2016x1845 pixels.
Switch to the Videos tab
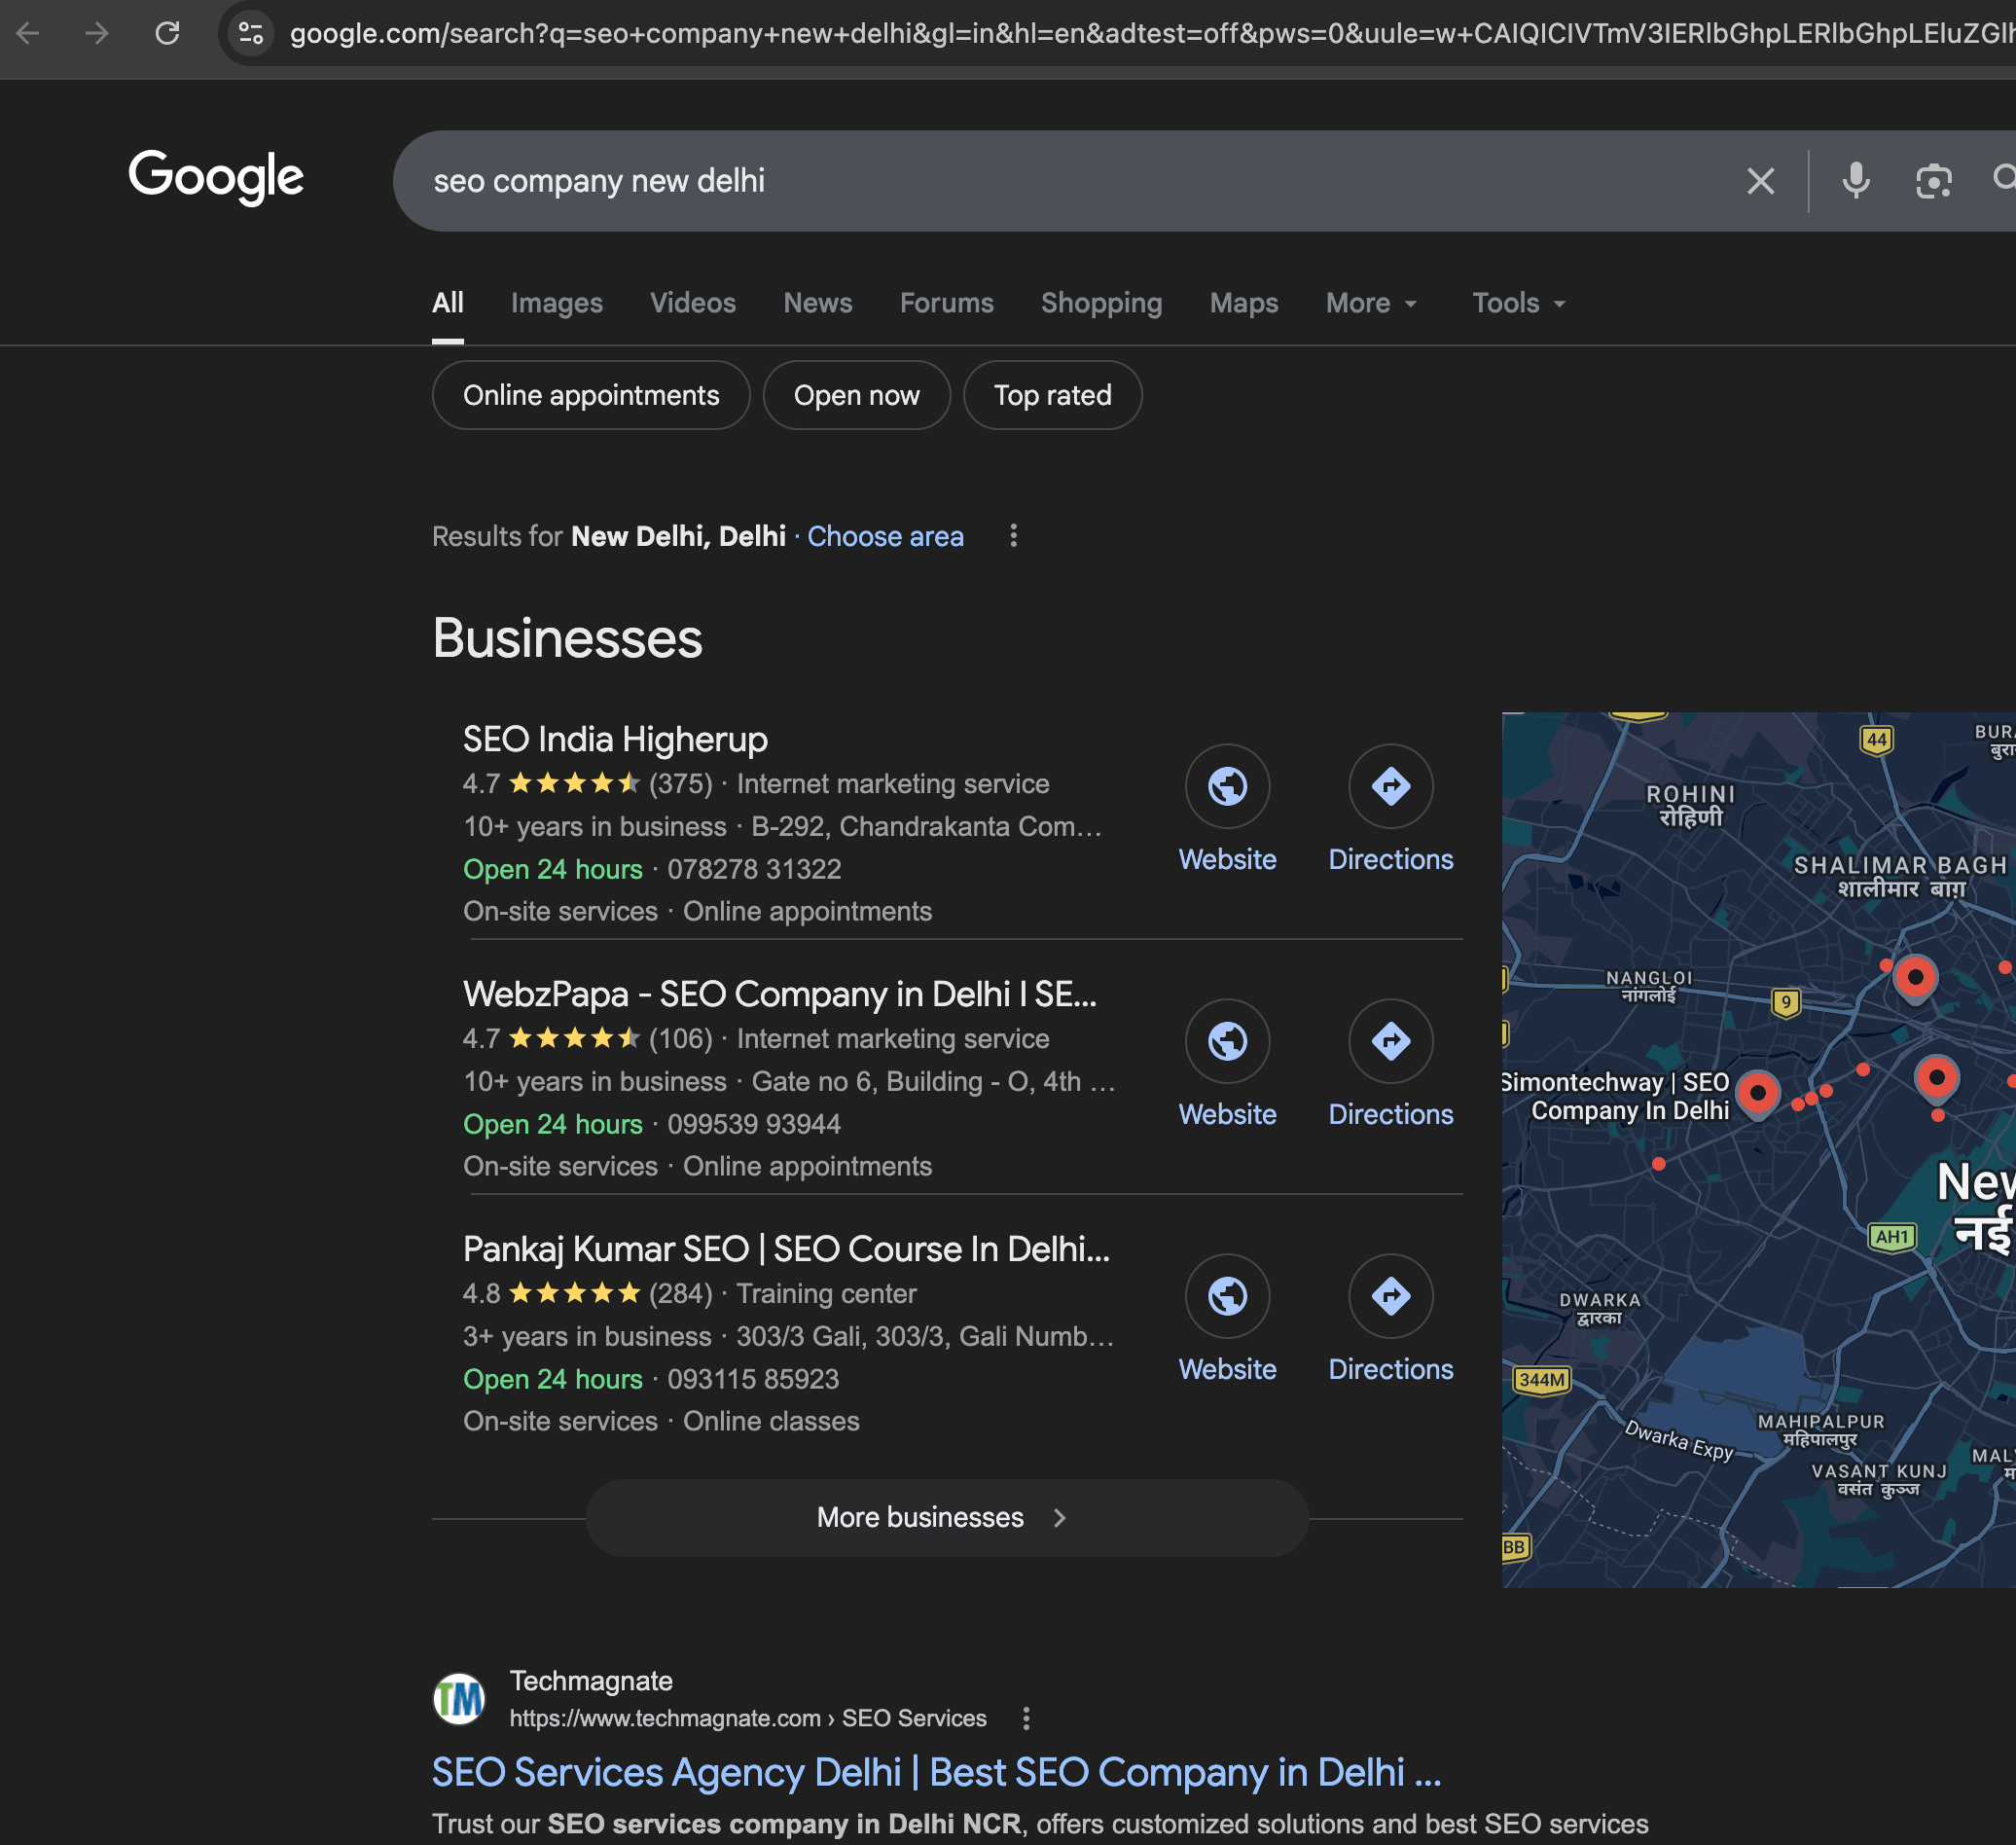tap(692, 303)
